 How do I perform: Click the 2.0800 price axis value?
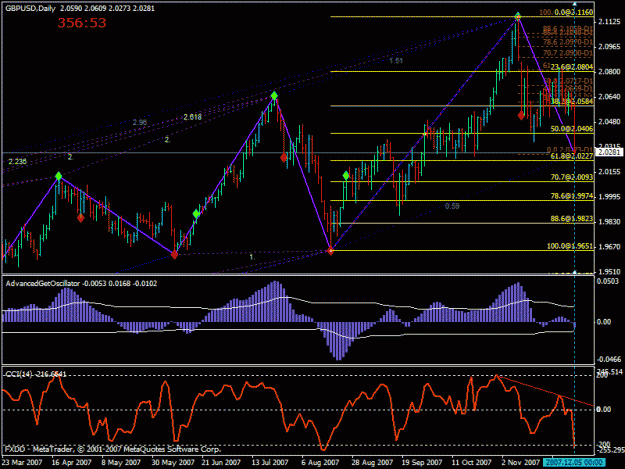point(609,72)
